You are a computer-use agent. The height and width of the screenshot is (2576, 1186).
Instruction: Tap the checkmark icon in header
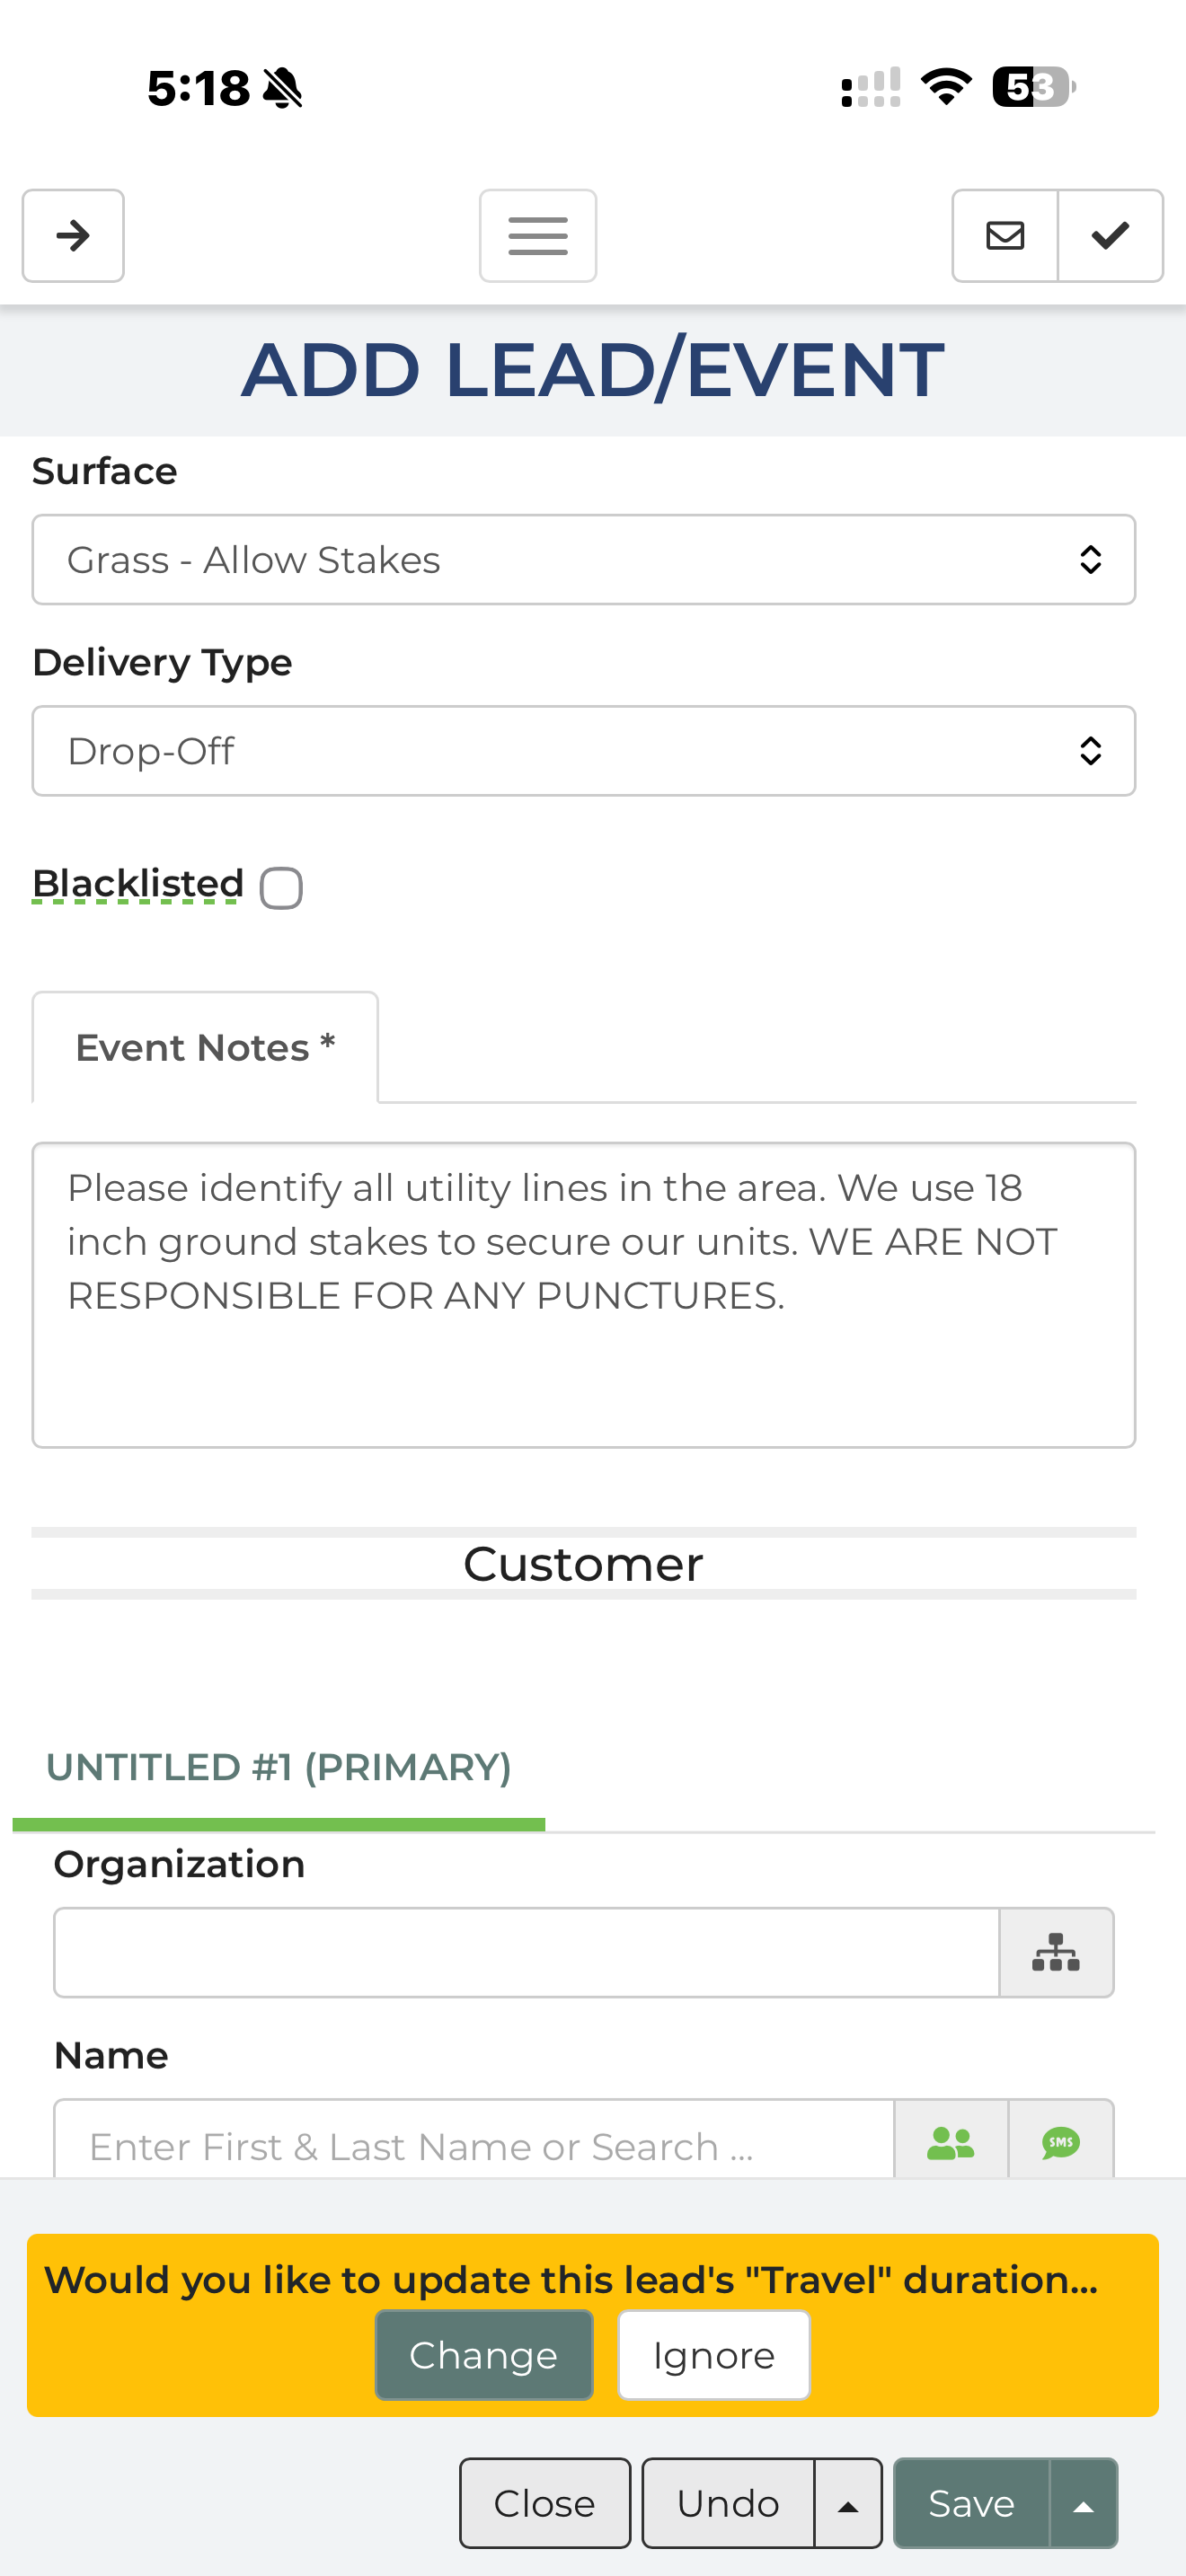(1110, 236)
